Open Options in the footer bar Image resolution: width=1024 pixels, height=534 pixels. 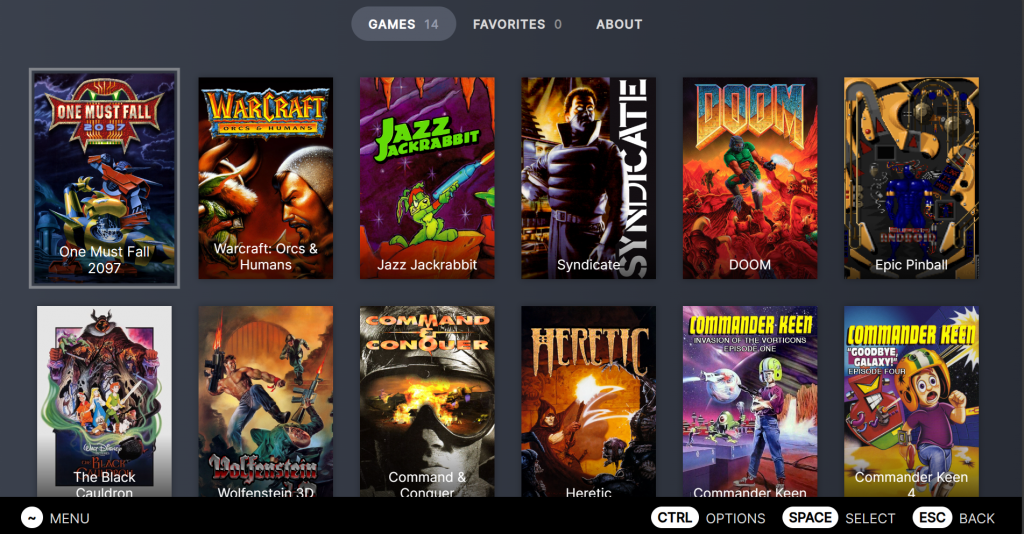[735, 518]
